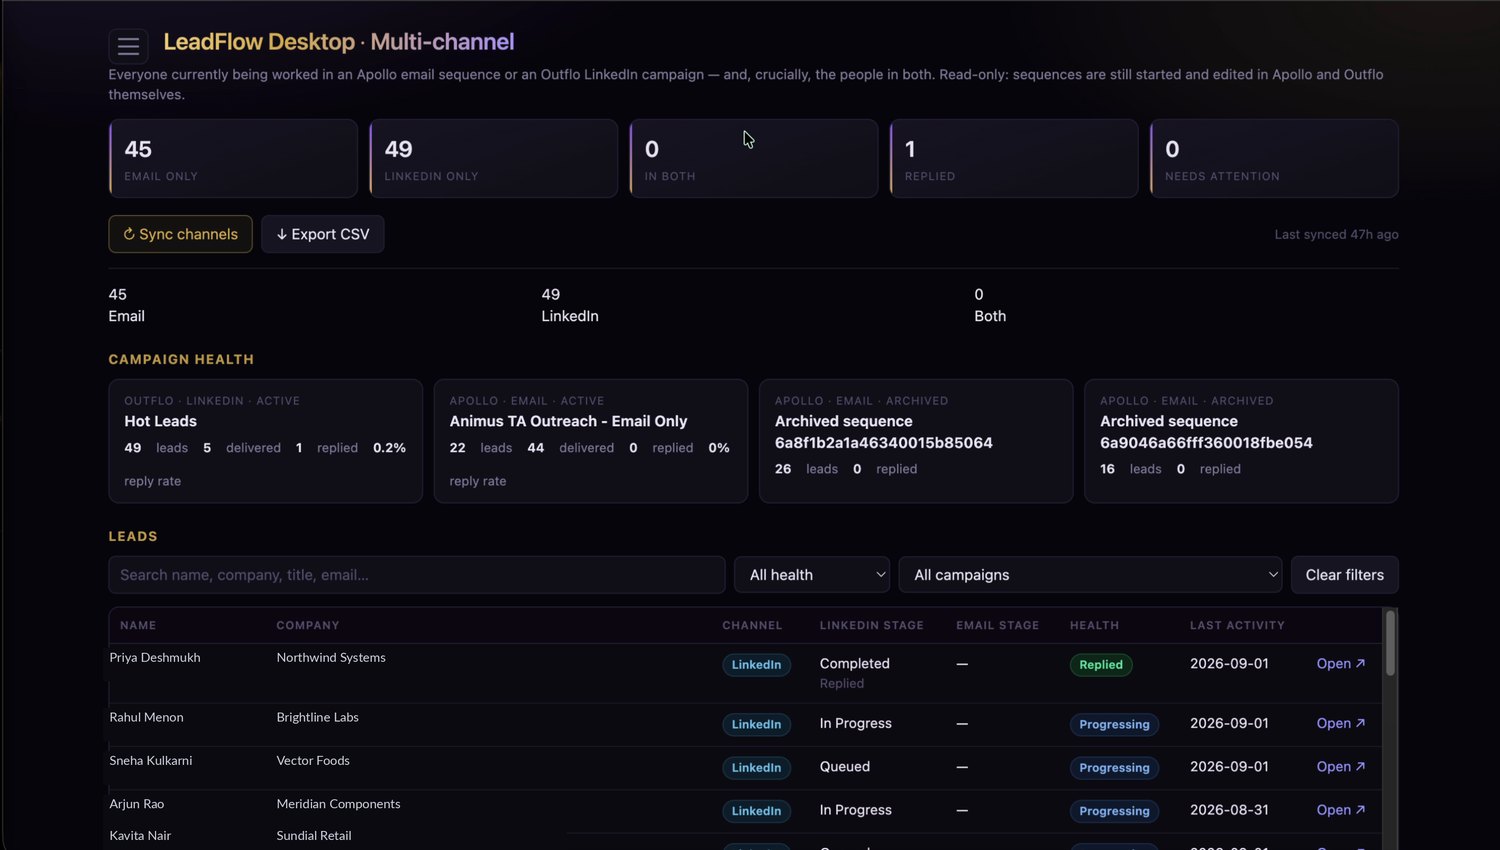
Task: Click LinkedIn channel badge for Sneha Kulkarni
Action: tap(756, 768)
